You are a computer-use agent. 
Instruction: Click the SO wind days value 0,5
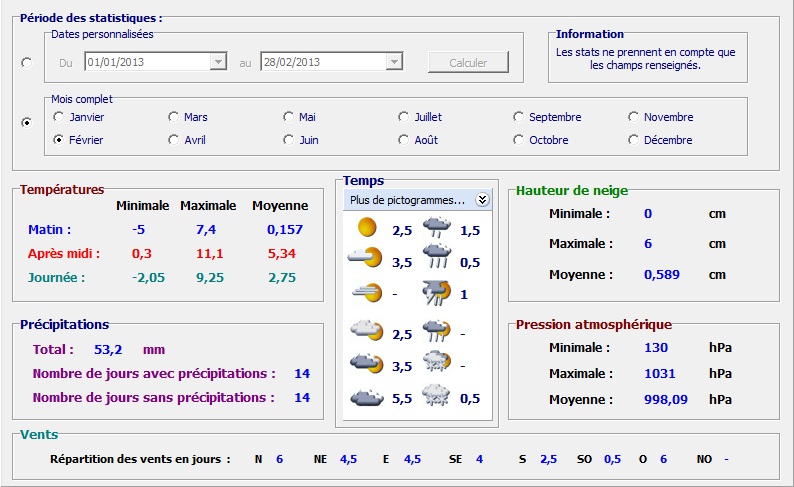pos(612,459)
